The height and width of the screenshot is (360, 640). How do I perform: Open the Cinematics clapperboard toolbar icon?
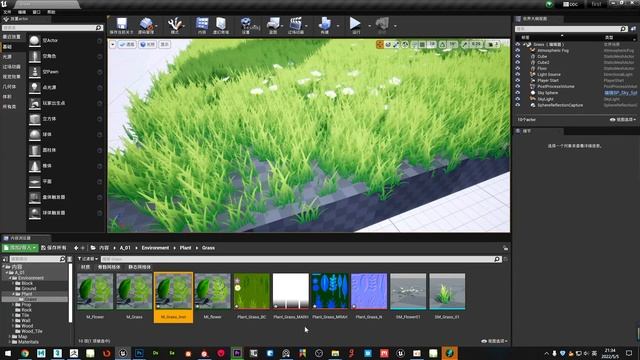coord(296,23)
